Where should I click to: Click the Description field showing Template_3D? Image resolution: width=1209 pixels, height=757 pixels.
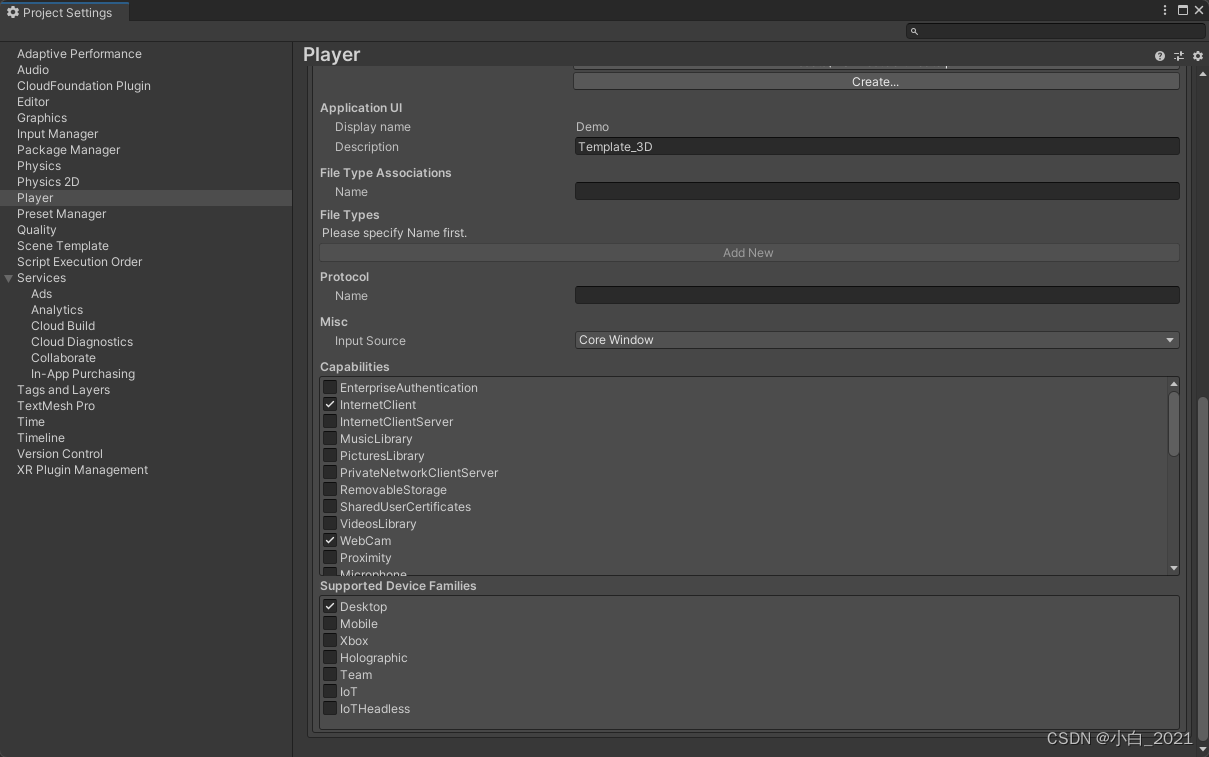[x=876, y=146]
